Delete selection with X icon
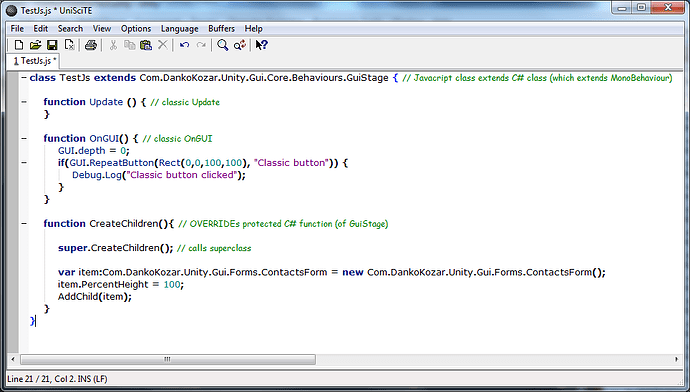 point(162,45)
